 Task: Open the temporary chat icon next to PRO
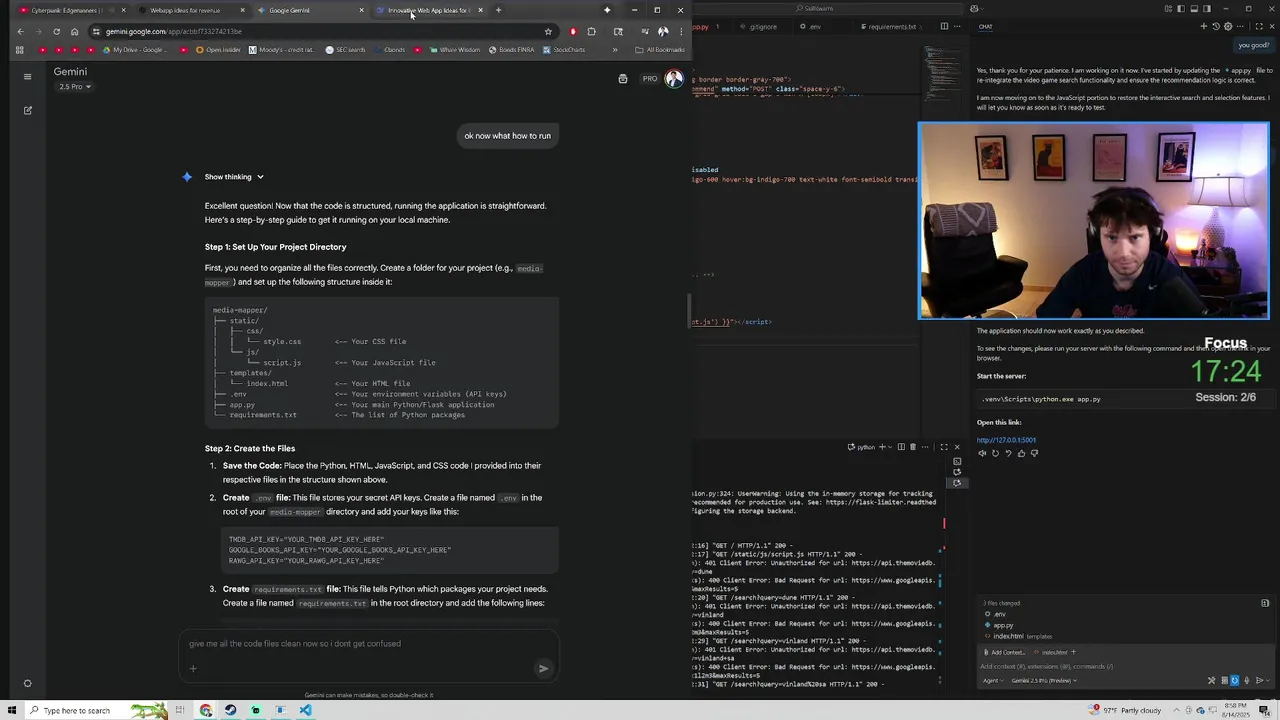tap(622, 79)
